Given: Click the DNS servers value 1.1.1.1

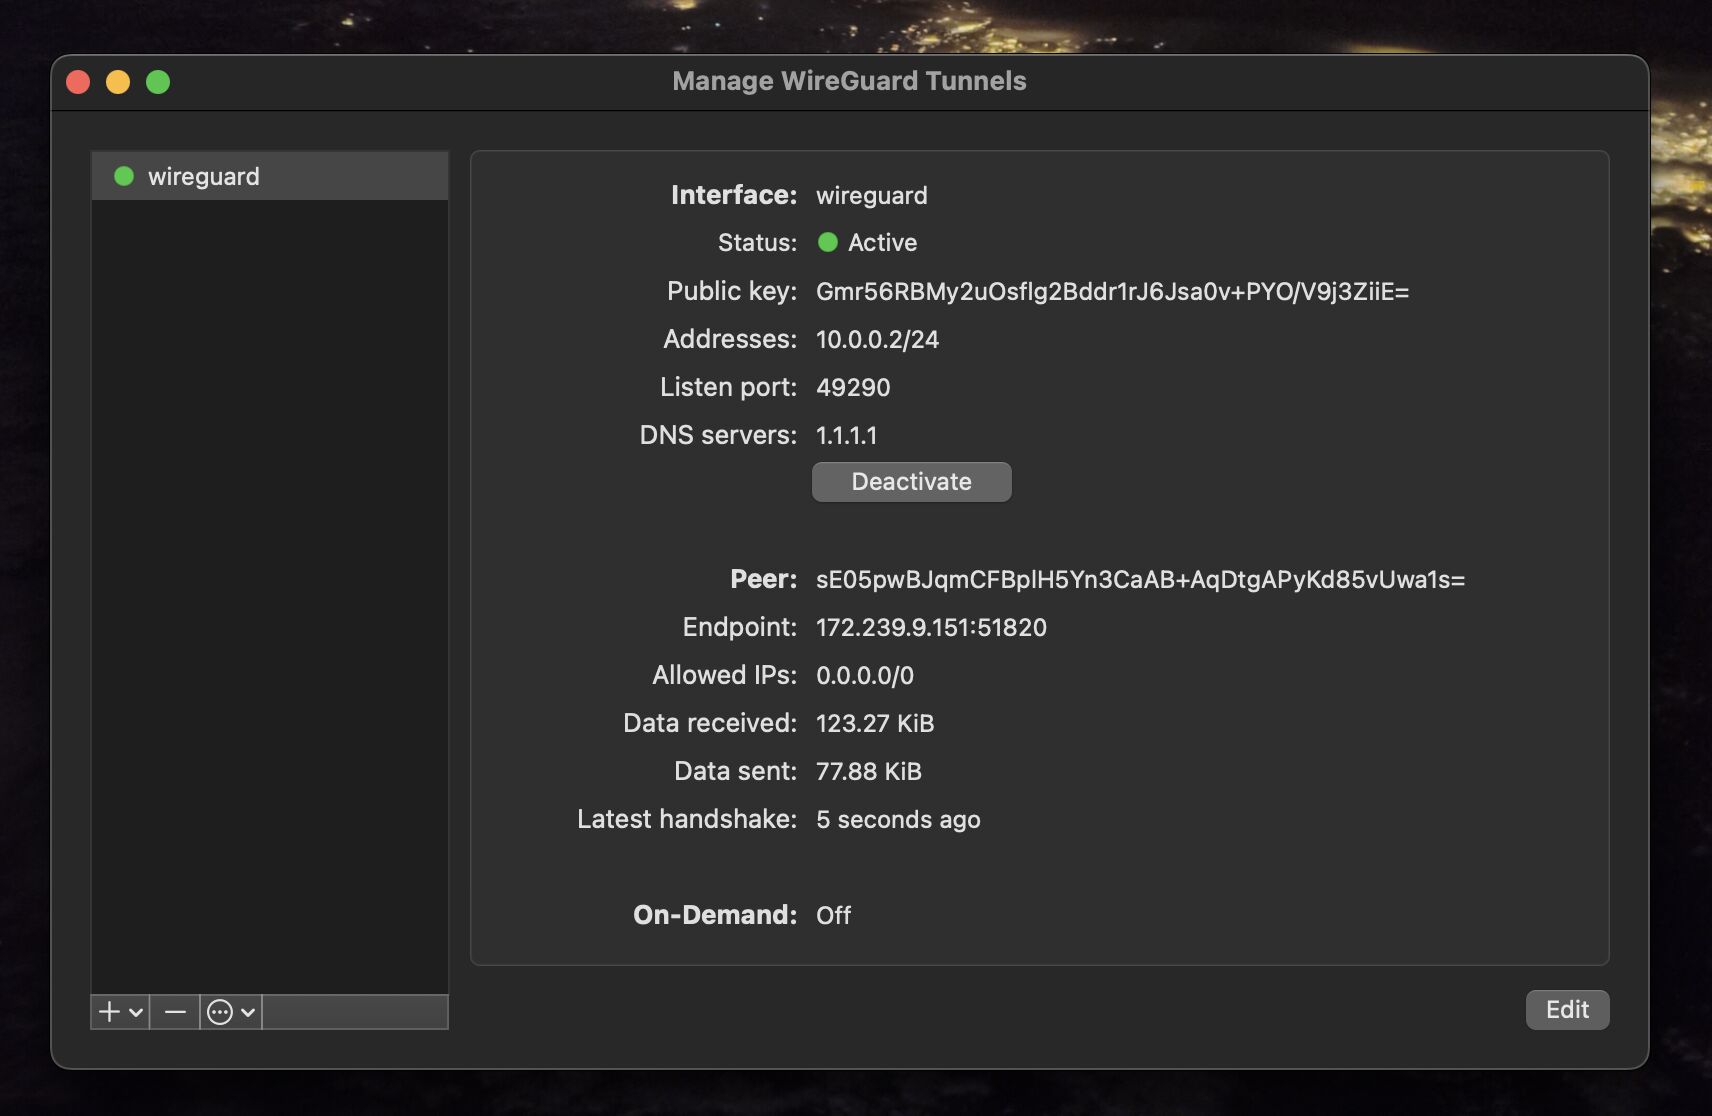Looking at the screenshot, I should (846, 435).
